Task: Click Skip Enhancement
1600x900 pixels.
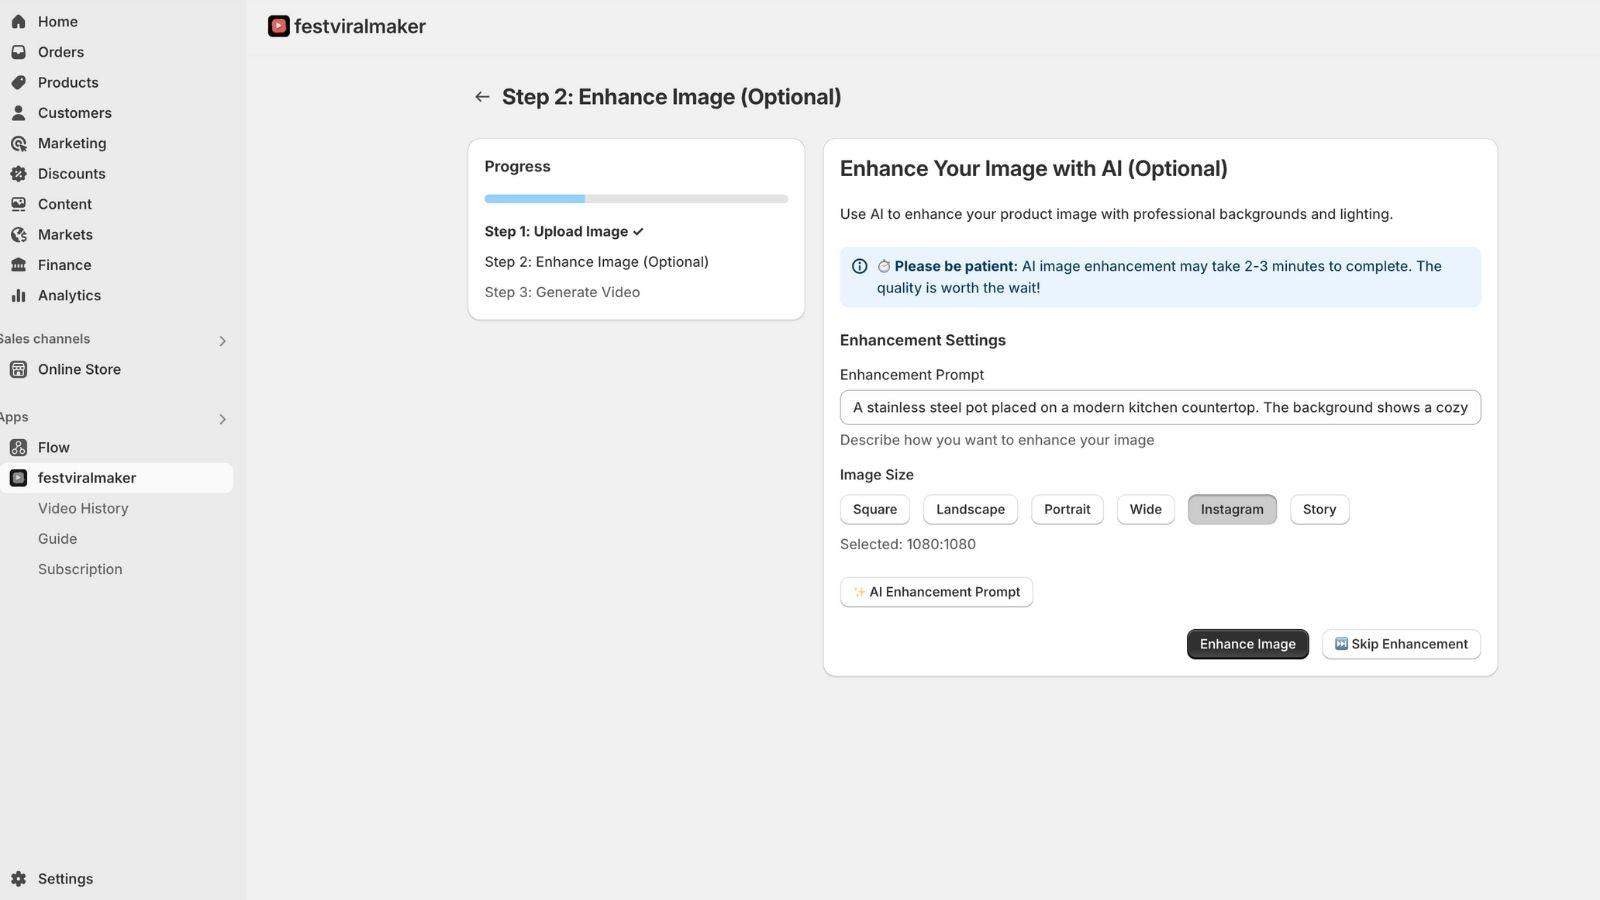Action: 1400,643
